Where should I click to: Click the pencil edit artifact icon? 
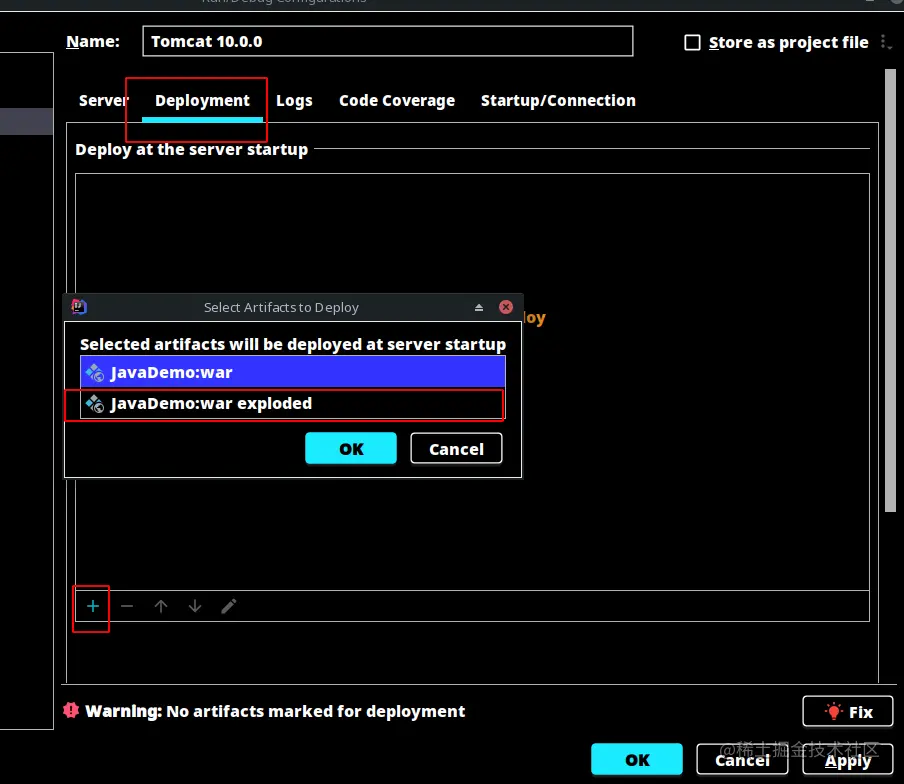[229, 606]
